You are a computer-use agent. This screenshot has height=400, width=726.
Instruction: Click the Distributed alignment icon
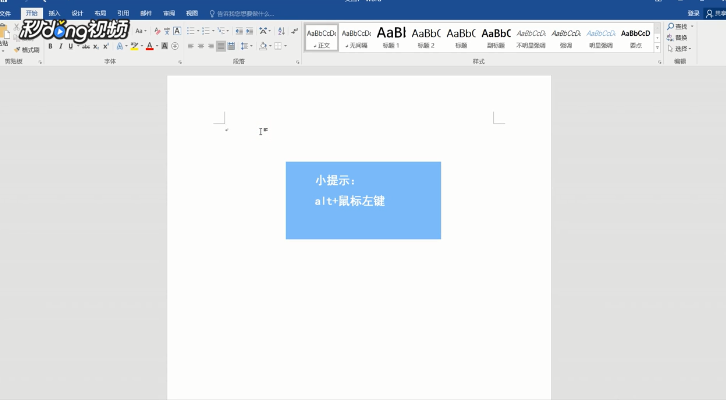coord(232,46)
